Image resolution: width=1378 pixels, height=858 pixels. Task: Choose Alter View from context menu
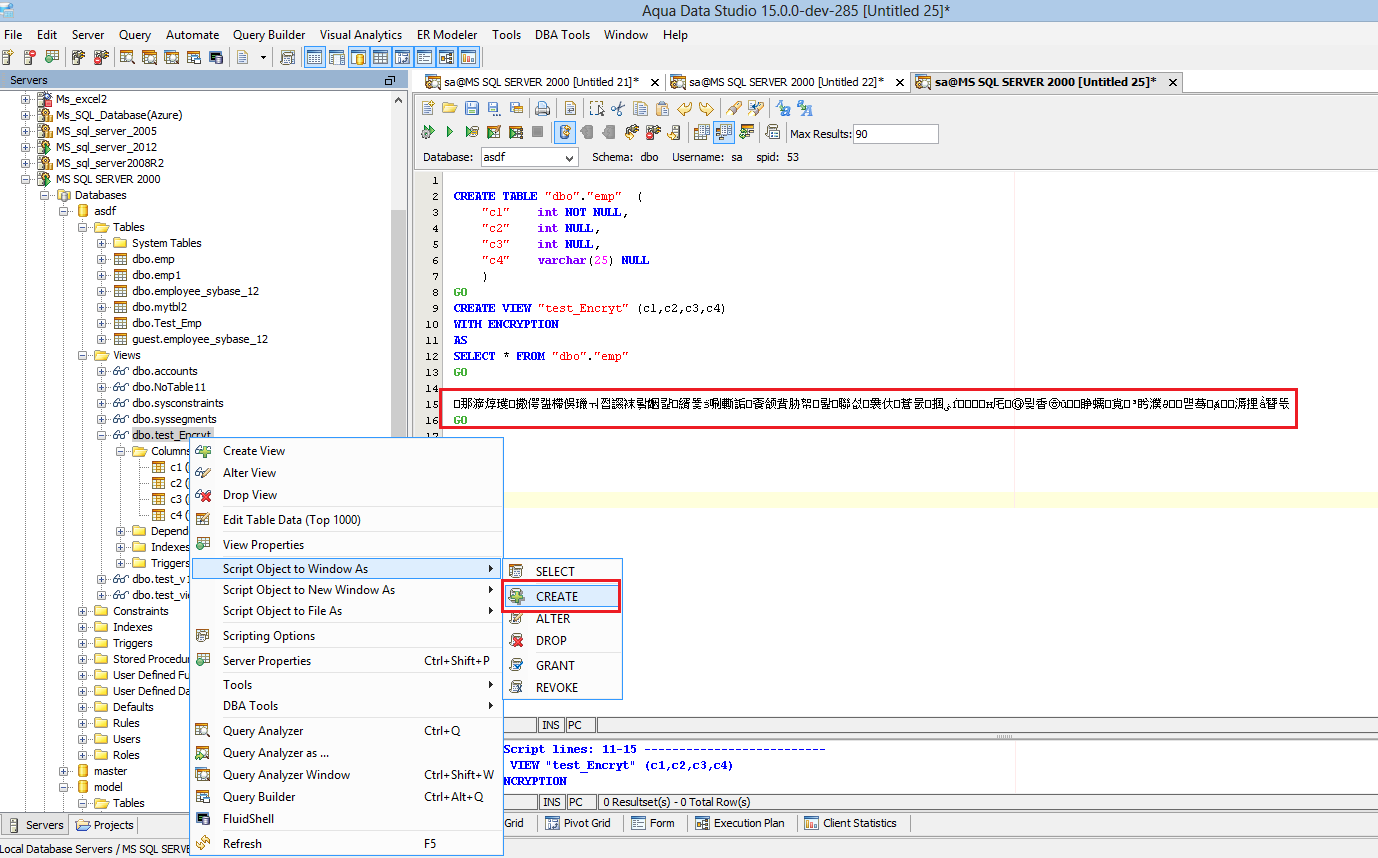pyautogui.click(x=345, y=473)
